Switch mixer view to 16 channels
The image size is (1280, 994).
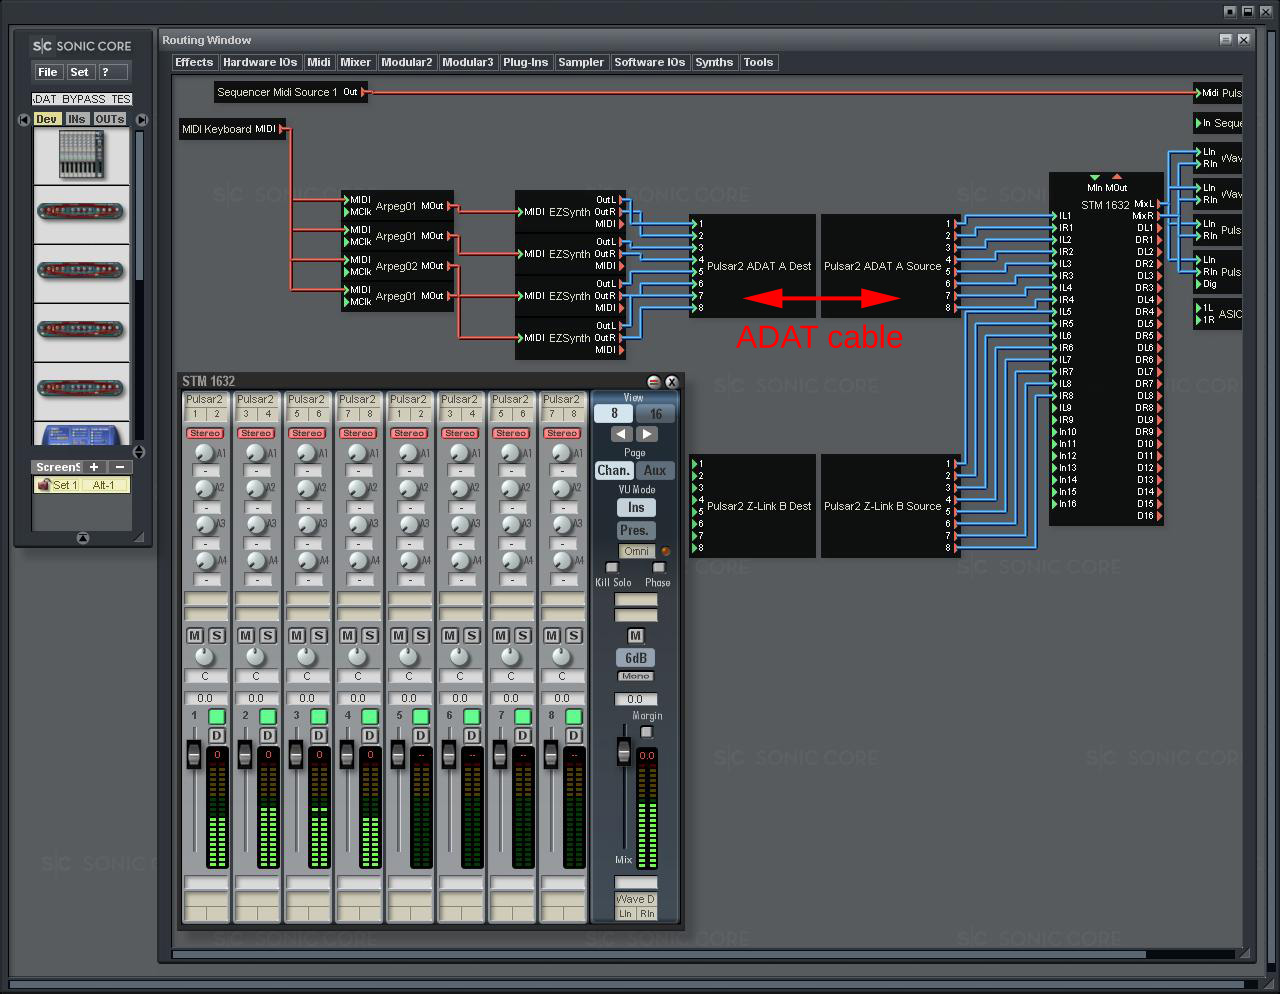click(656, 413)
